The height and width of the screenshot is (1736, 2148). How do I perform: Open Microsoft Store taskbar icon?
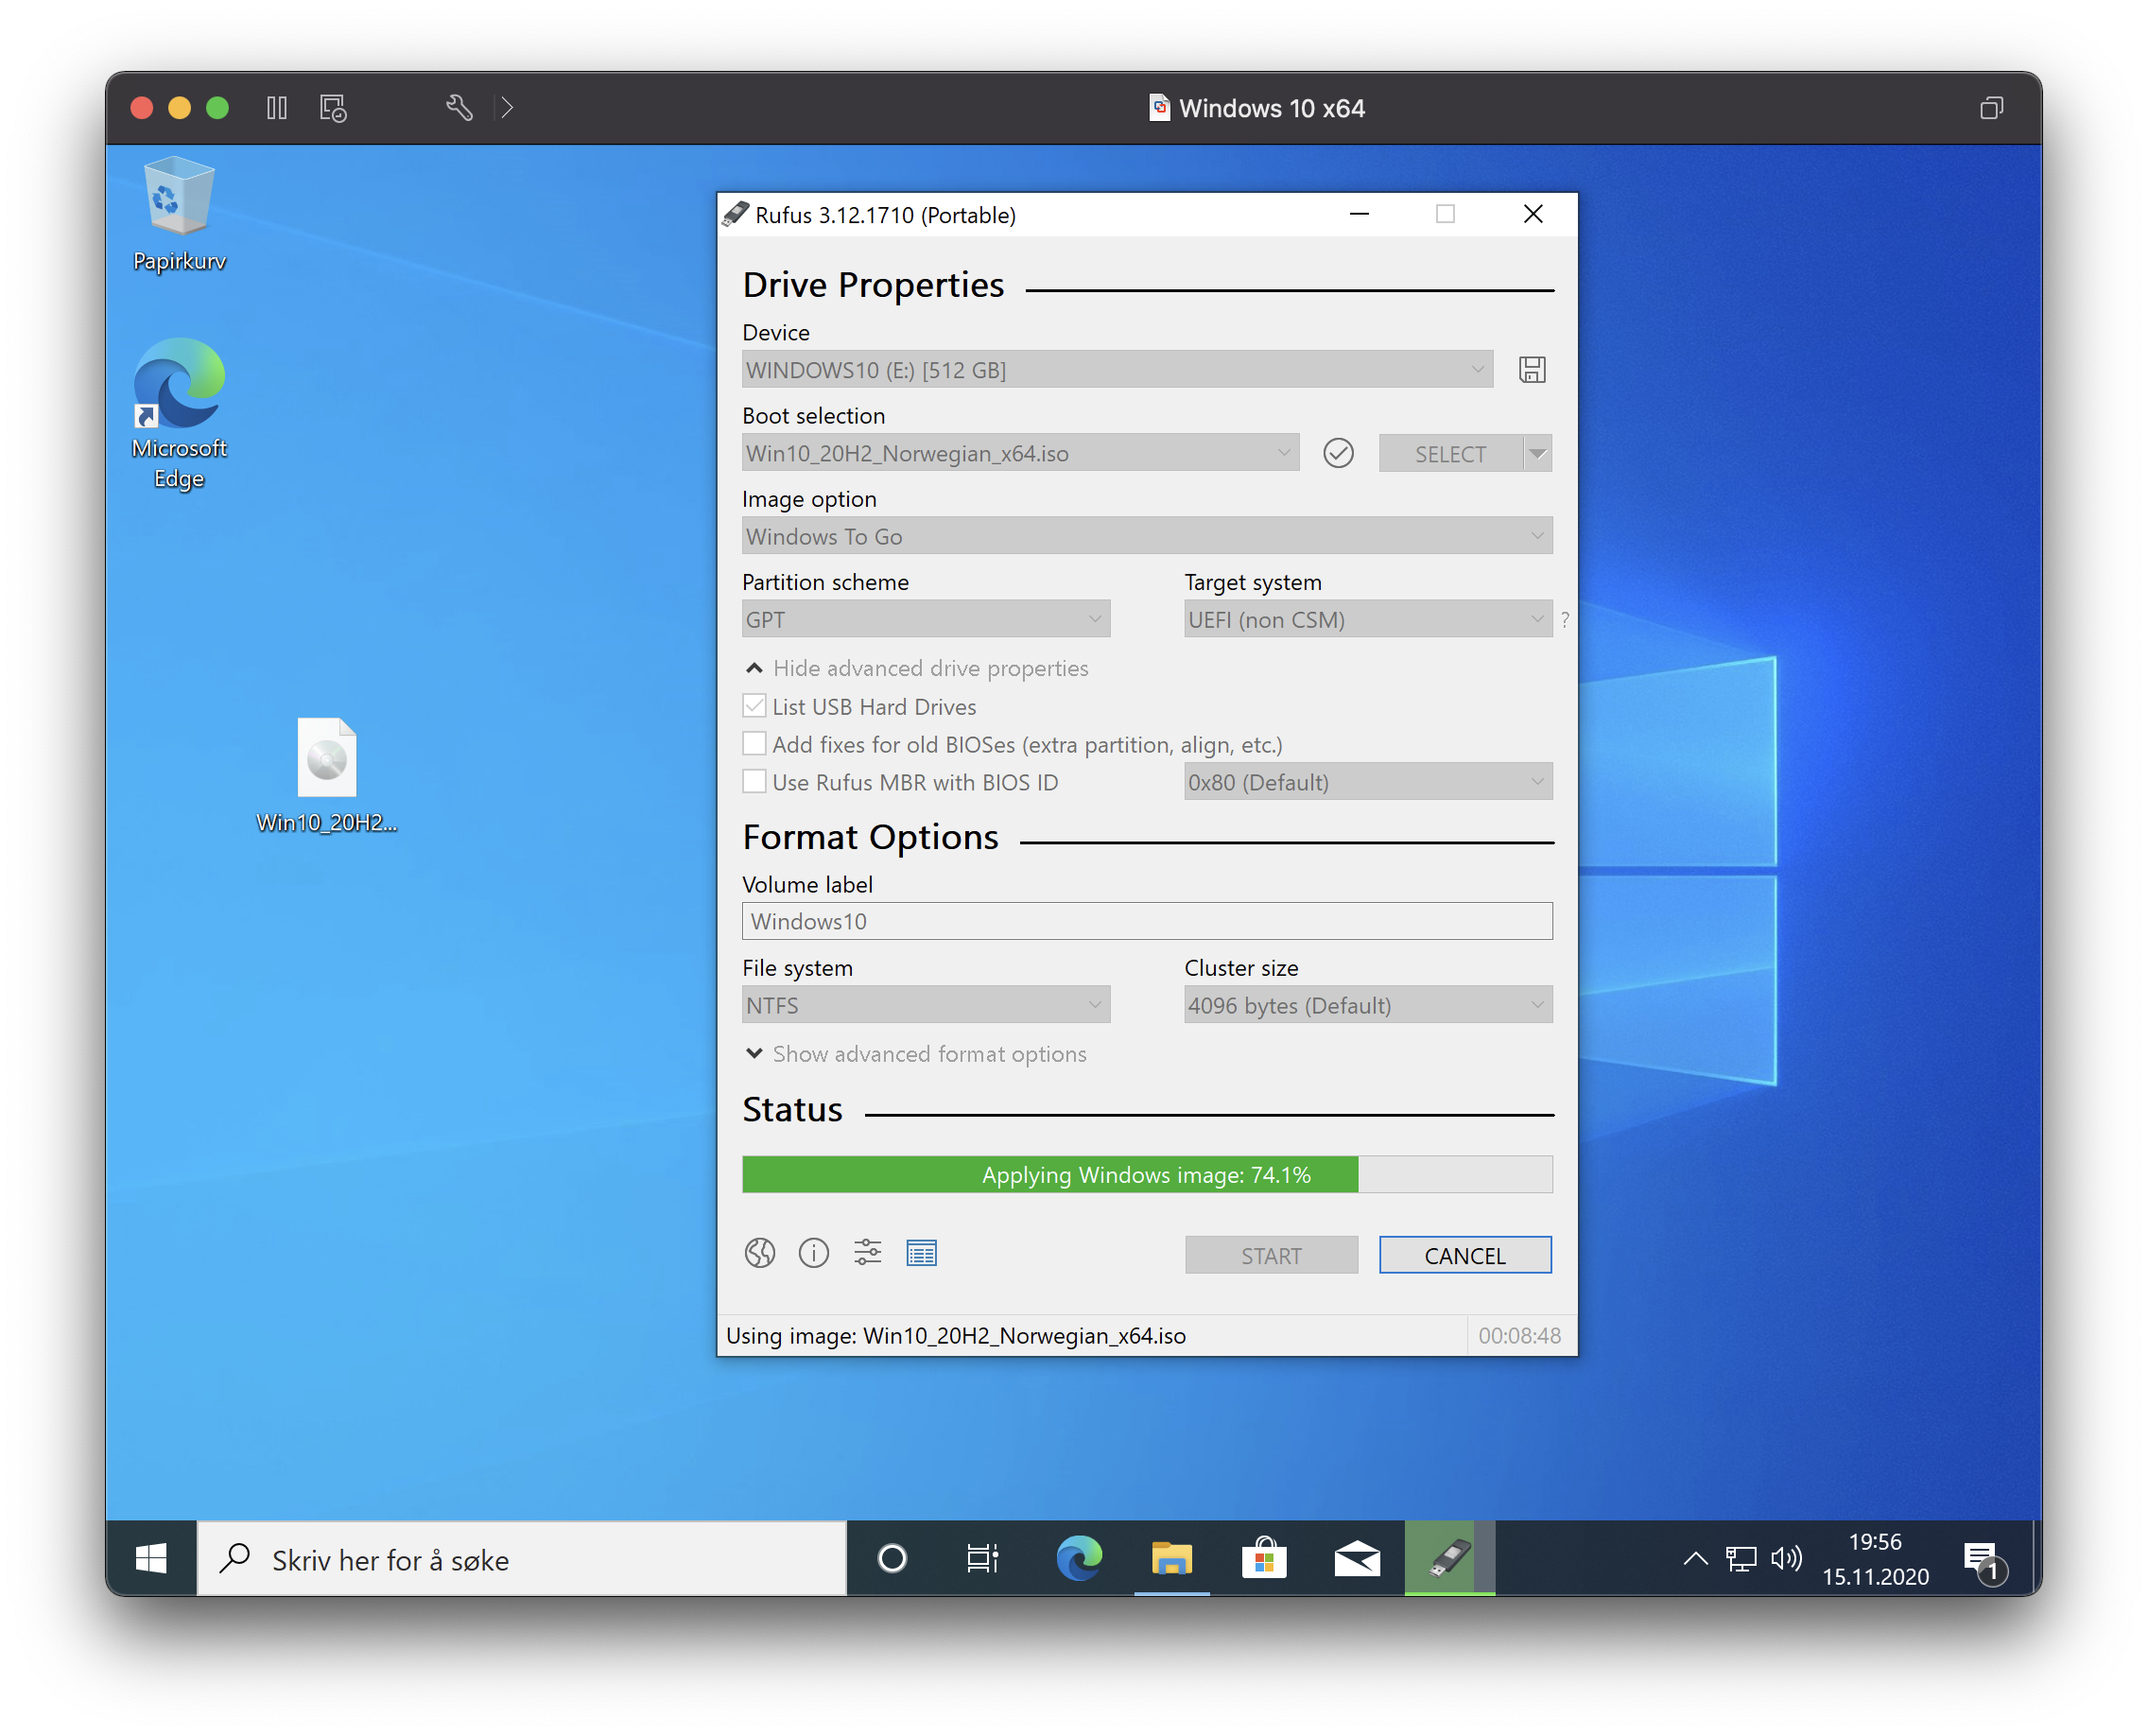[x=1264, y=1558]
